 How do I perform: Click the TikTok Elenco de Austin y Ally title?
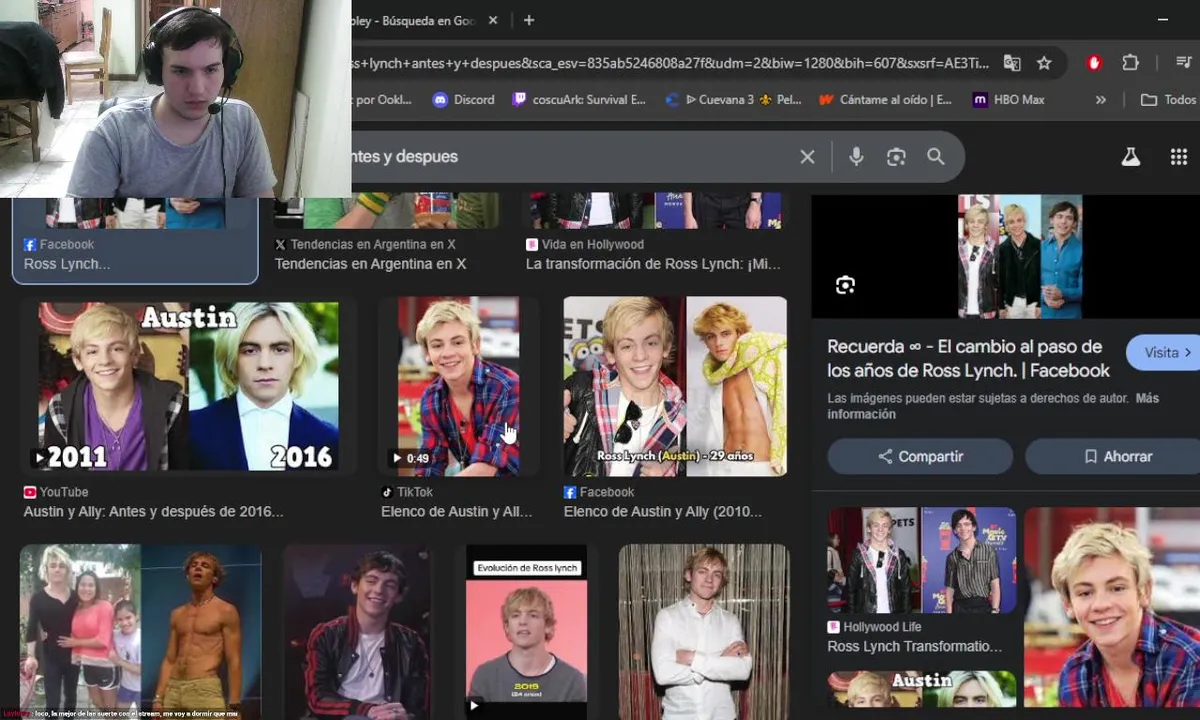pos(457,511)
